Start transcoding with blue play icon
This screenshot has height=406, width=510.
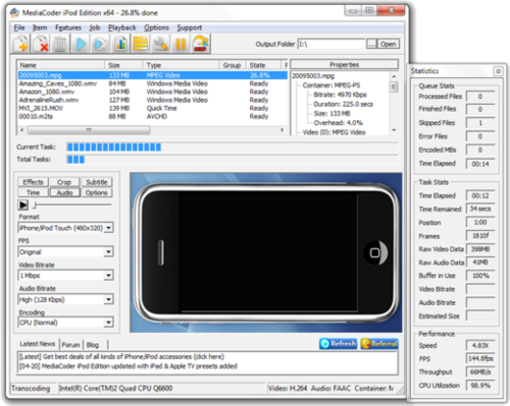(81, 44)
